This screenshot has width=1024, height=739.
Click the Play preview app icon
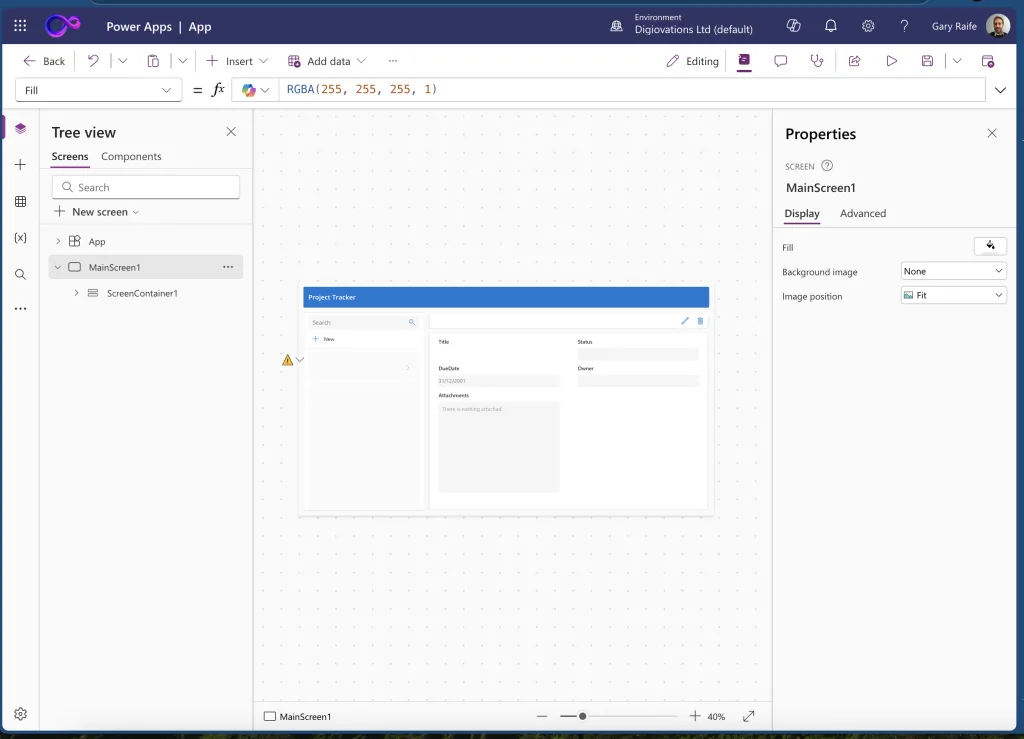click(x=891, y=61)
